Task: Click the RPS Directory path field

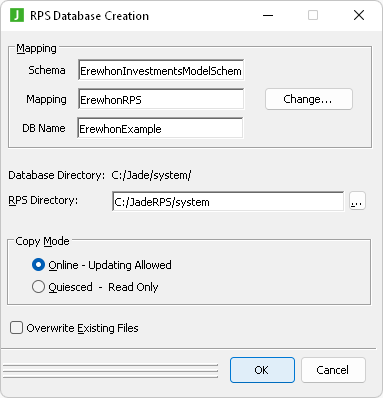Action: (x=228, y=201)
